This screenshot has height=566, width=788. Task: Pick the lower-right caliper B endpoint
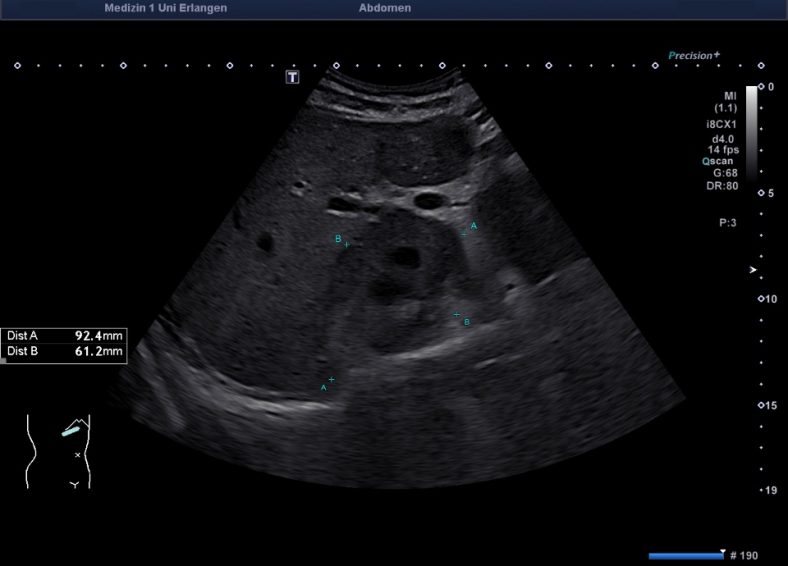point(457,315)
